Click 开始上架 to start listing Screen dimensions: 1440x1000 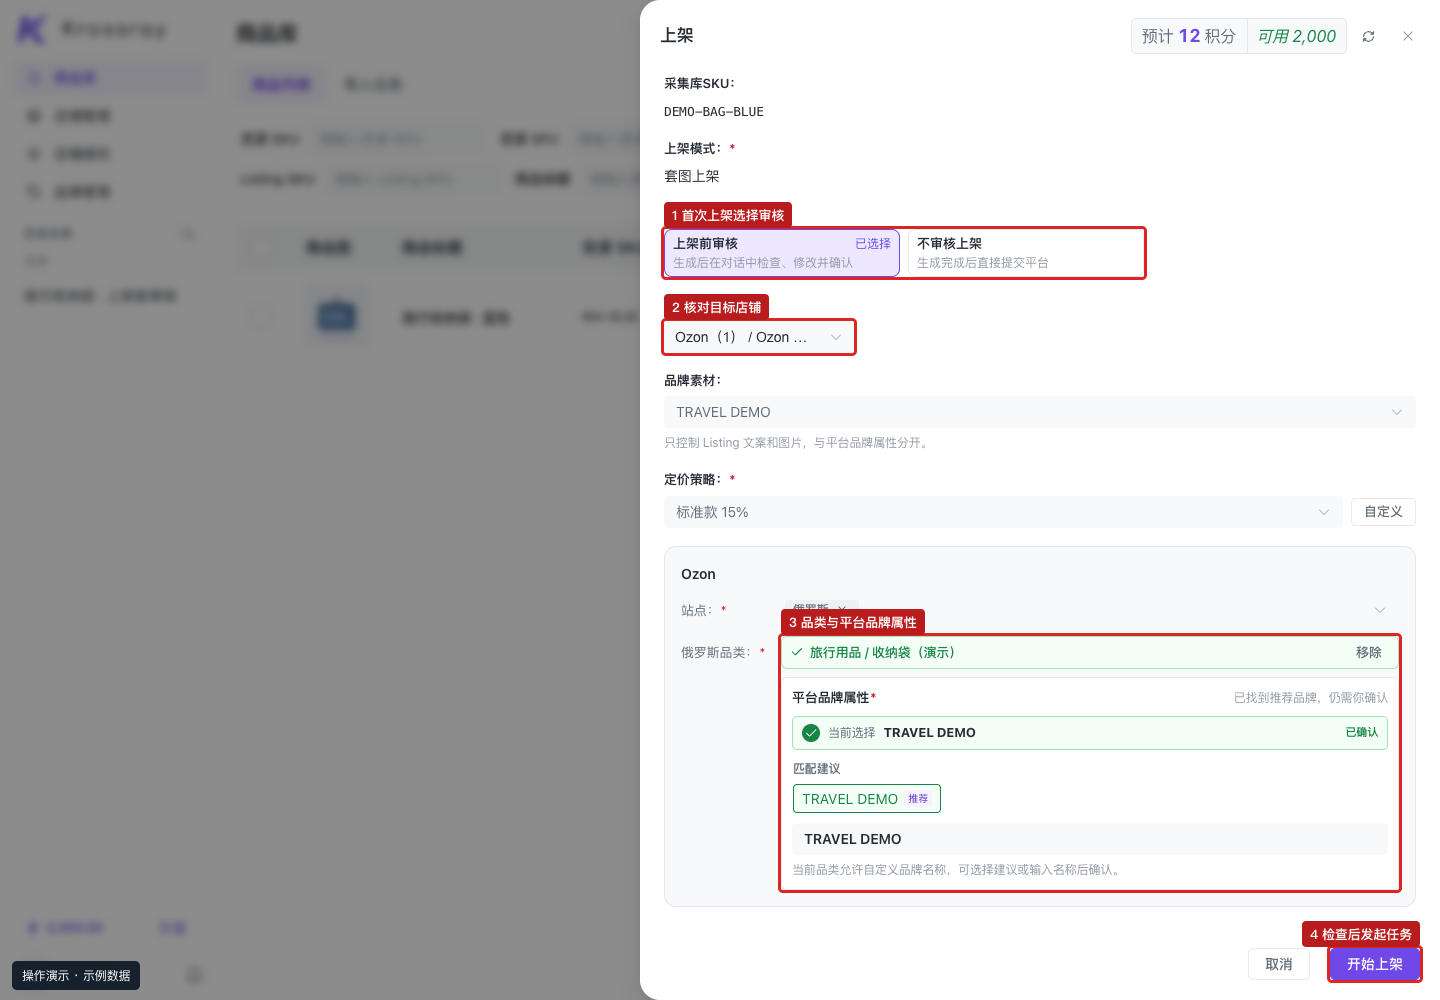tap(1374, 964)
